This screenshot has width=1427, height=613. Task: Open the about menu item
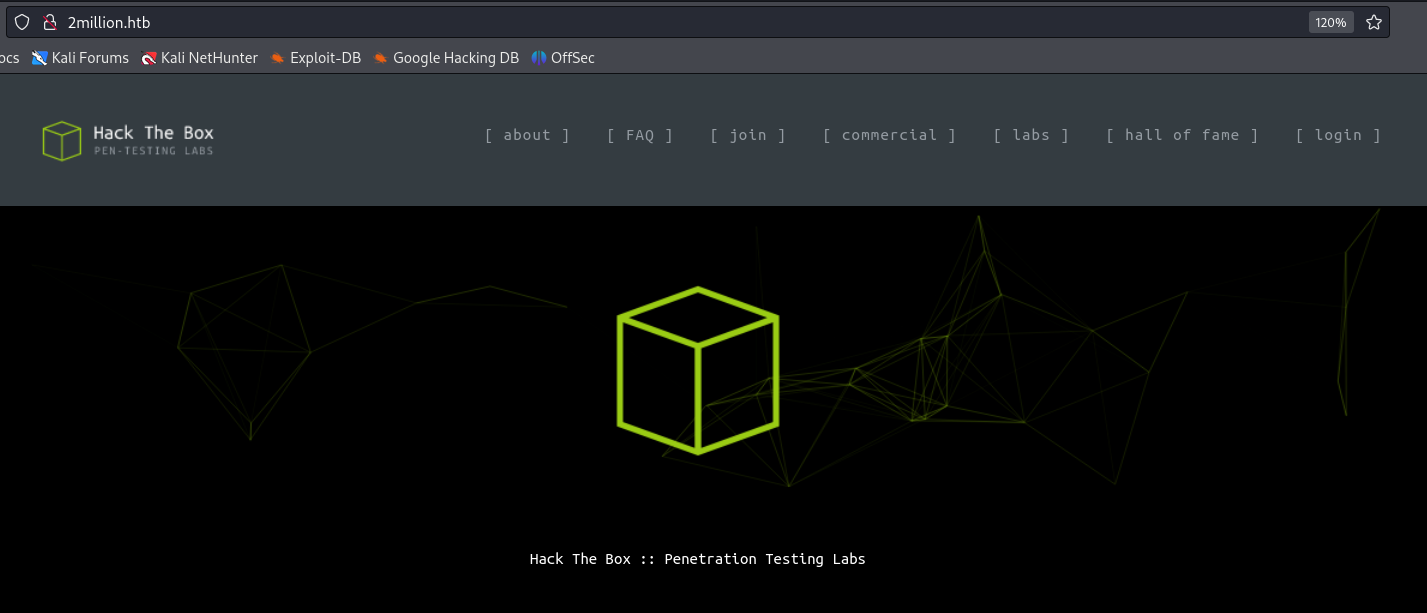tap(527, 135)
